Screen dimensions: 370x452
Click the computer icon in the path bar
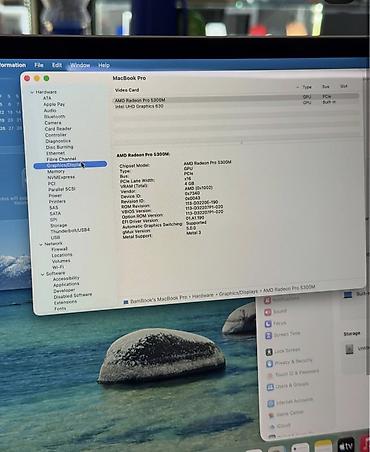[x=126, y=302]
